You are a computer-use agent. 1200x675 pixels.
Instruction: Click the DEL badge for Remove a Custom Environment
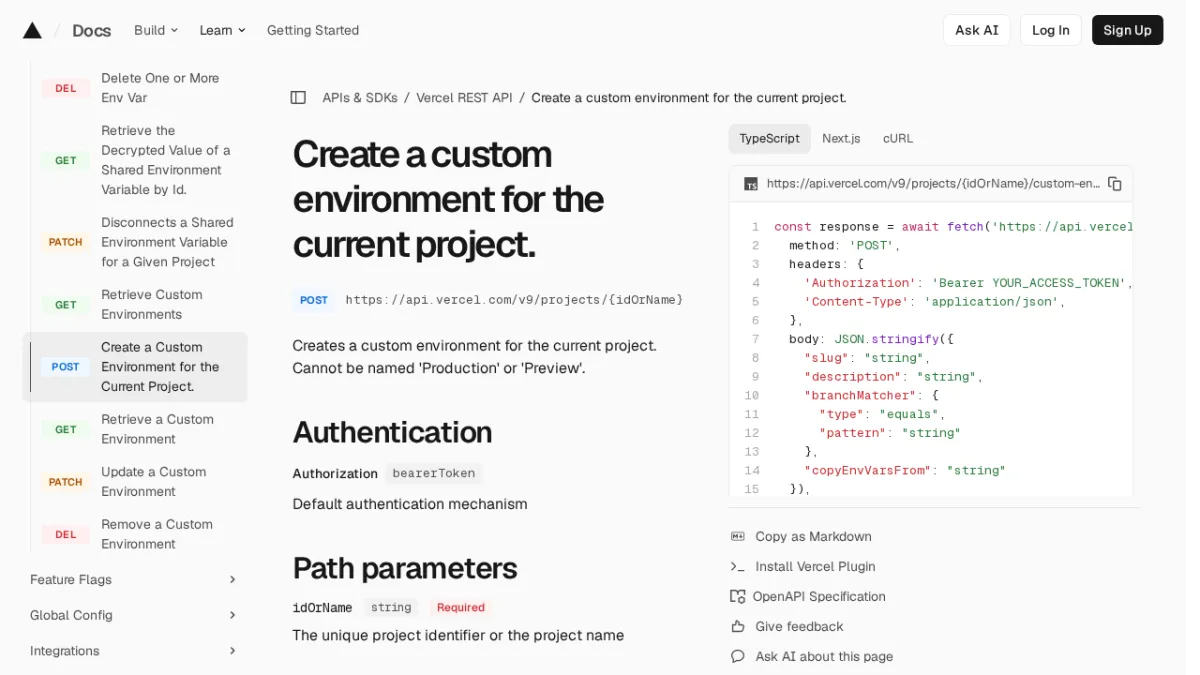pos(66,535)
